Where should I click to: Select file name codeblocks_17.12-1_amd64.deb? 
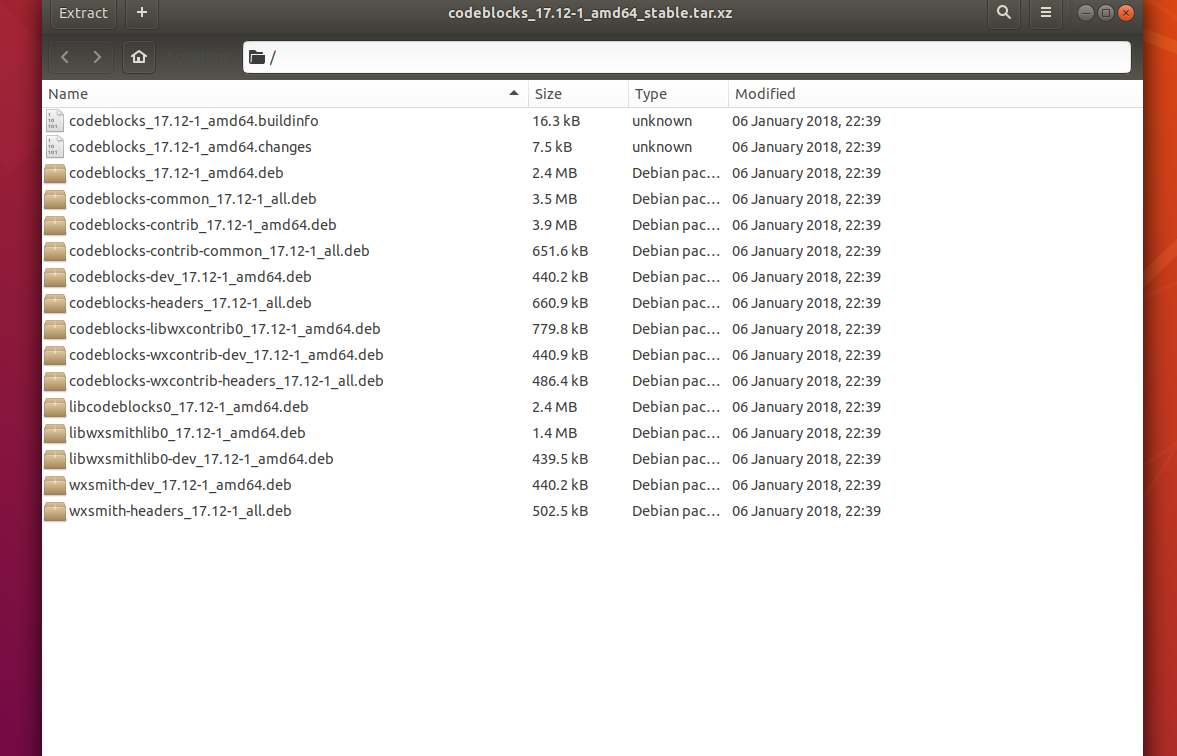point(176,173)
